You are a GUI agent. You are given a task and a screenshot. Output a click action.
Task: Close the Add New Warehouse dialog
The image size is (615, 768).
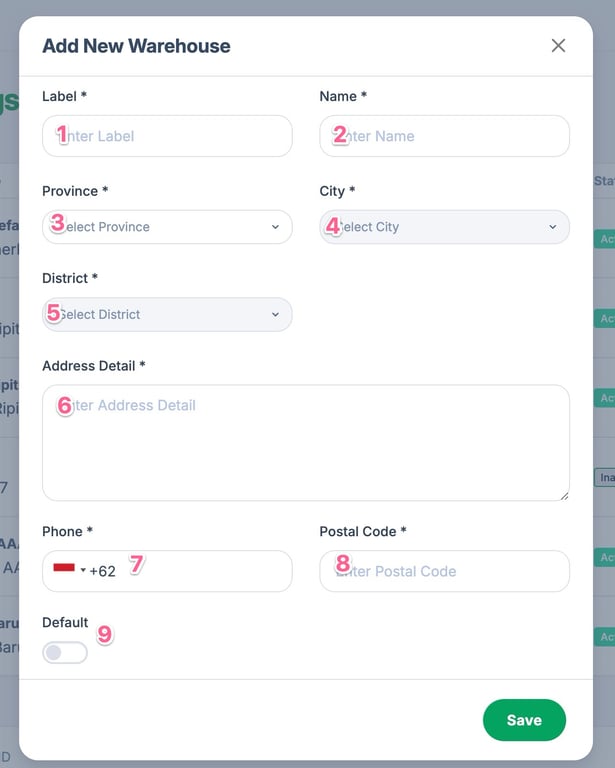click(558, 46)
